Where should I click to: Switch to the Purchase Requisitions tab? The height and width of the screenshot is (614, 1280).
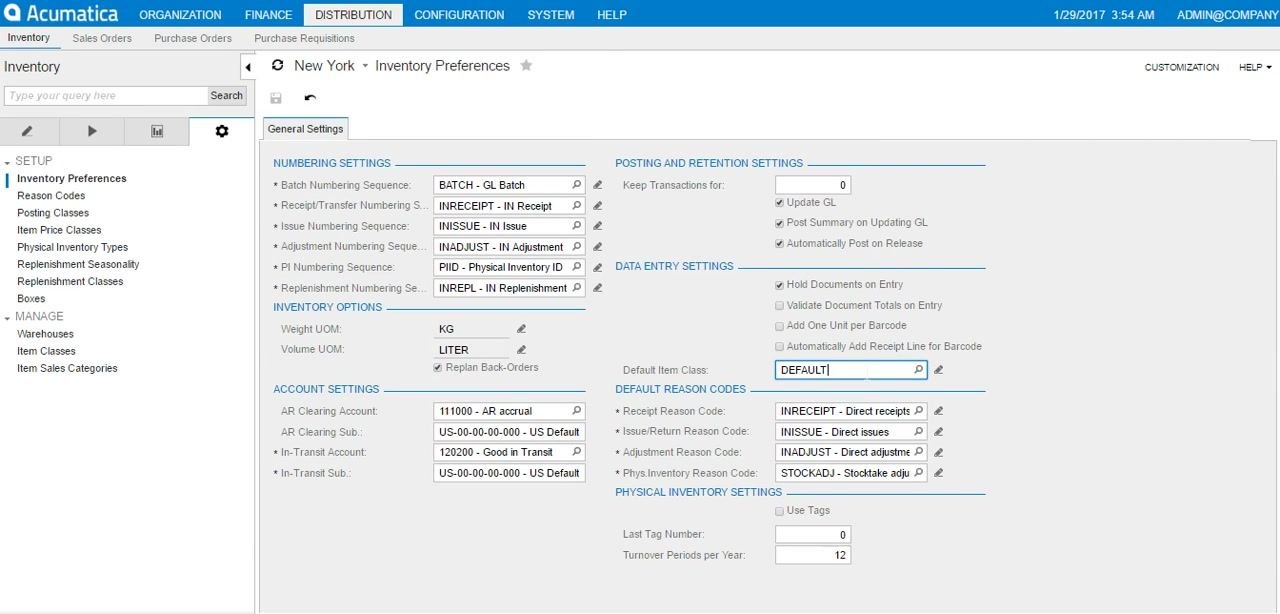coord(304,38)
